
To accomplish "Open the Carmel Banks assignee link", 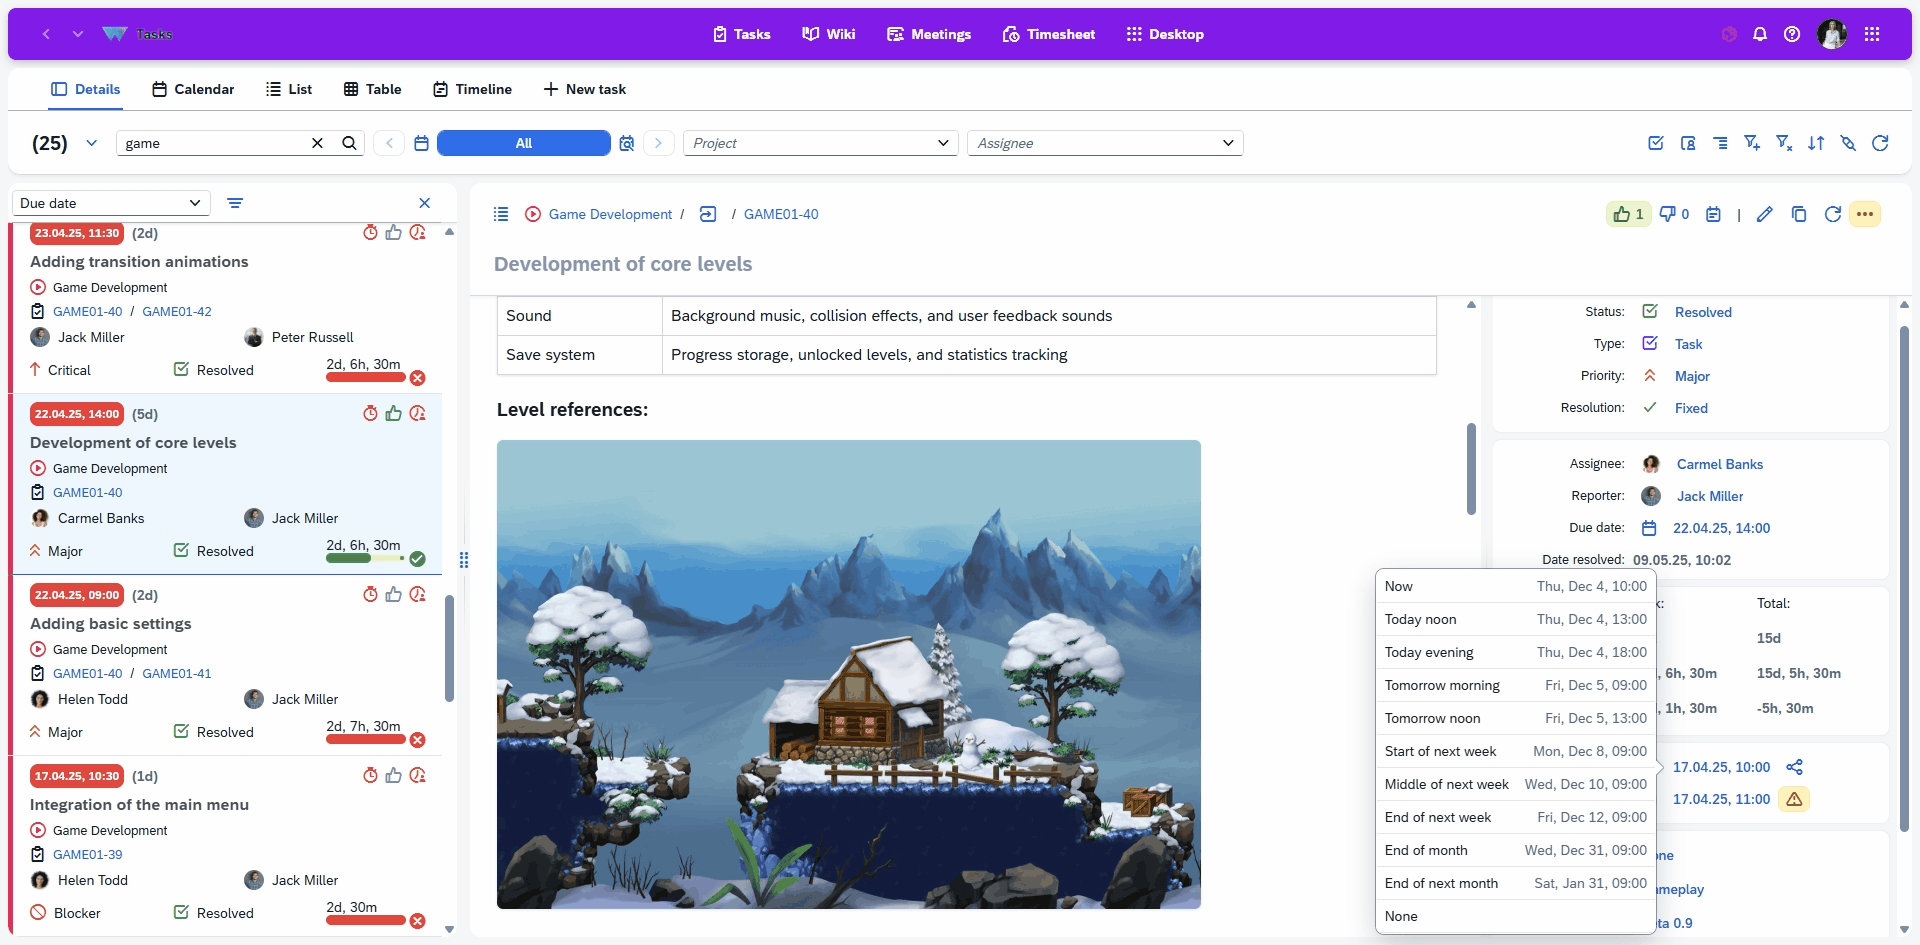I will click(x=1719, y=464).
